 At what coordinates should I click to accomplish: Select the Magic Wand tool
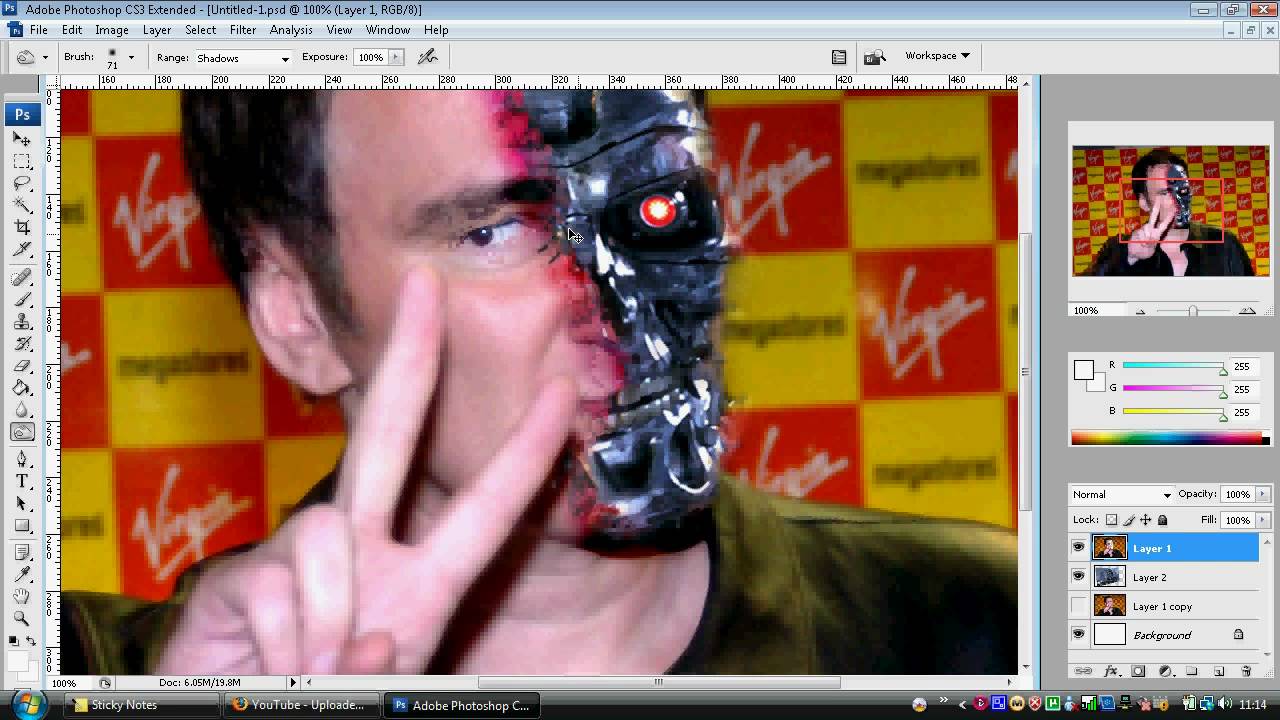[x=22, y=205]
